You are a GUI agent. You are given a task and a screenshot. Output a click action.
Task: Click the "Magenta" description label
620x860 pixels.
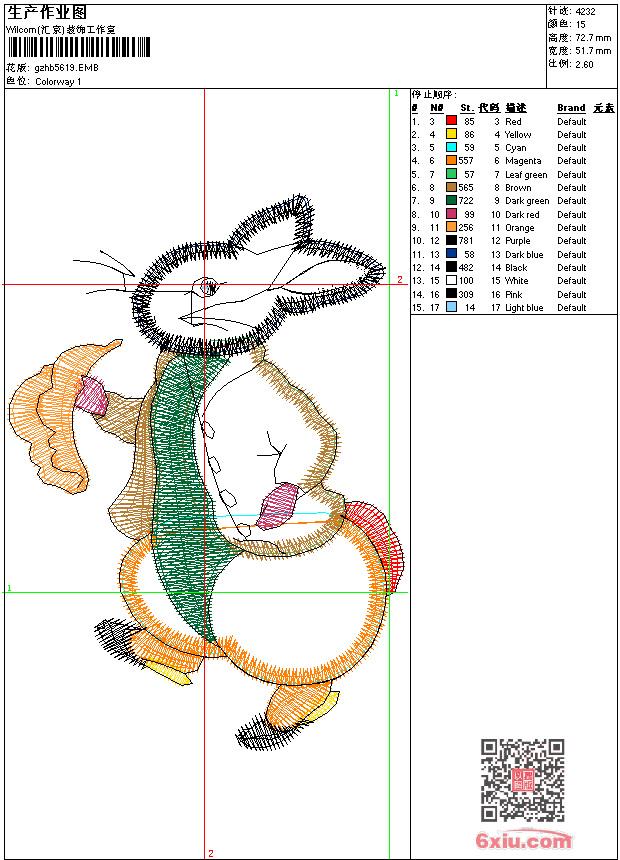(523, 161)
